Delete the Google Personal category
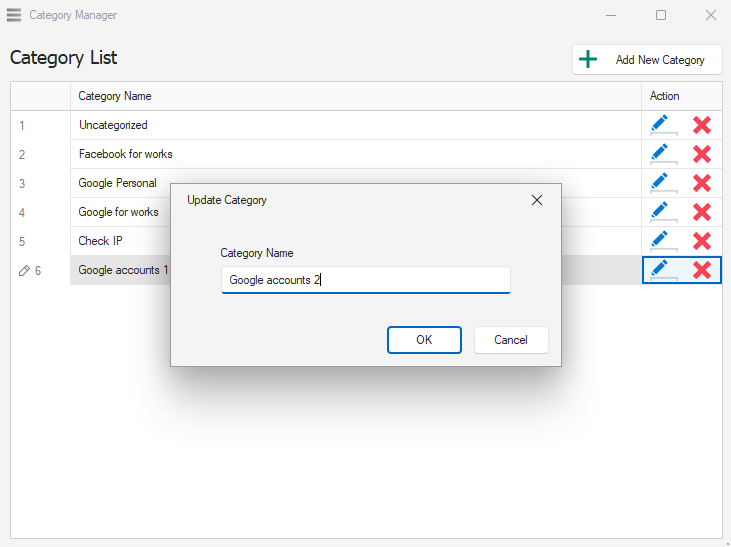The width and height of the screenshot is (731, 547). (x=702, y=183)
